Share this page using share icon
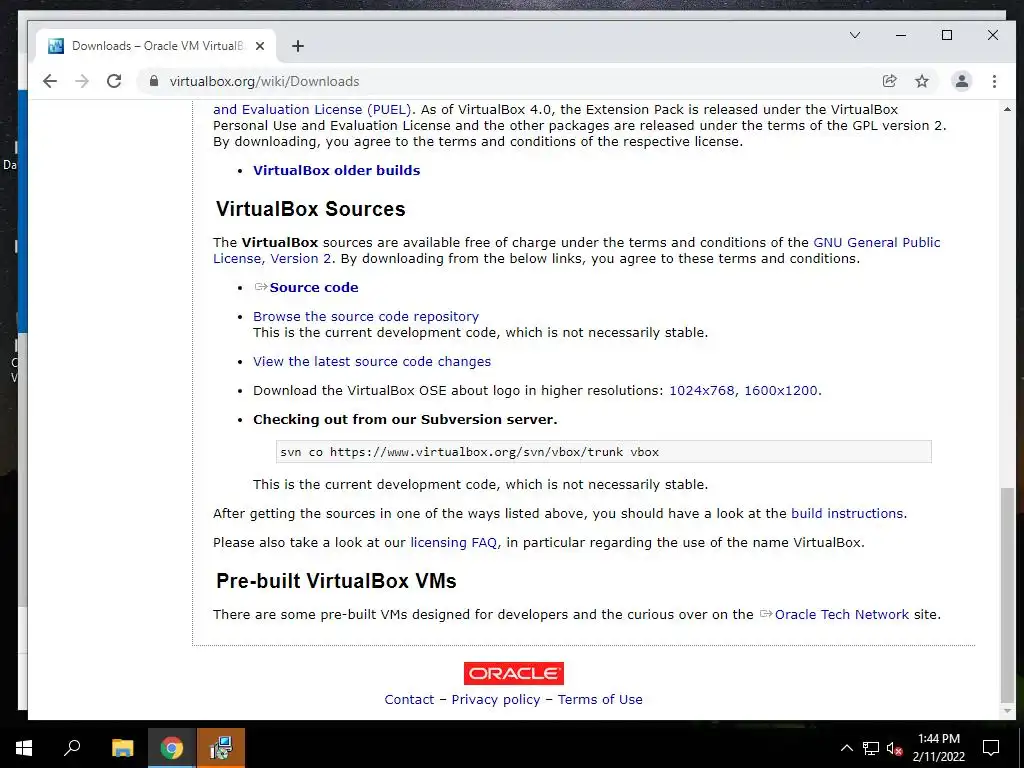The width and height of the screenshot is (1024, 768). (x=889, y=81)
